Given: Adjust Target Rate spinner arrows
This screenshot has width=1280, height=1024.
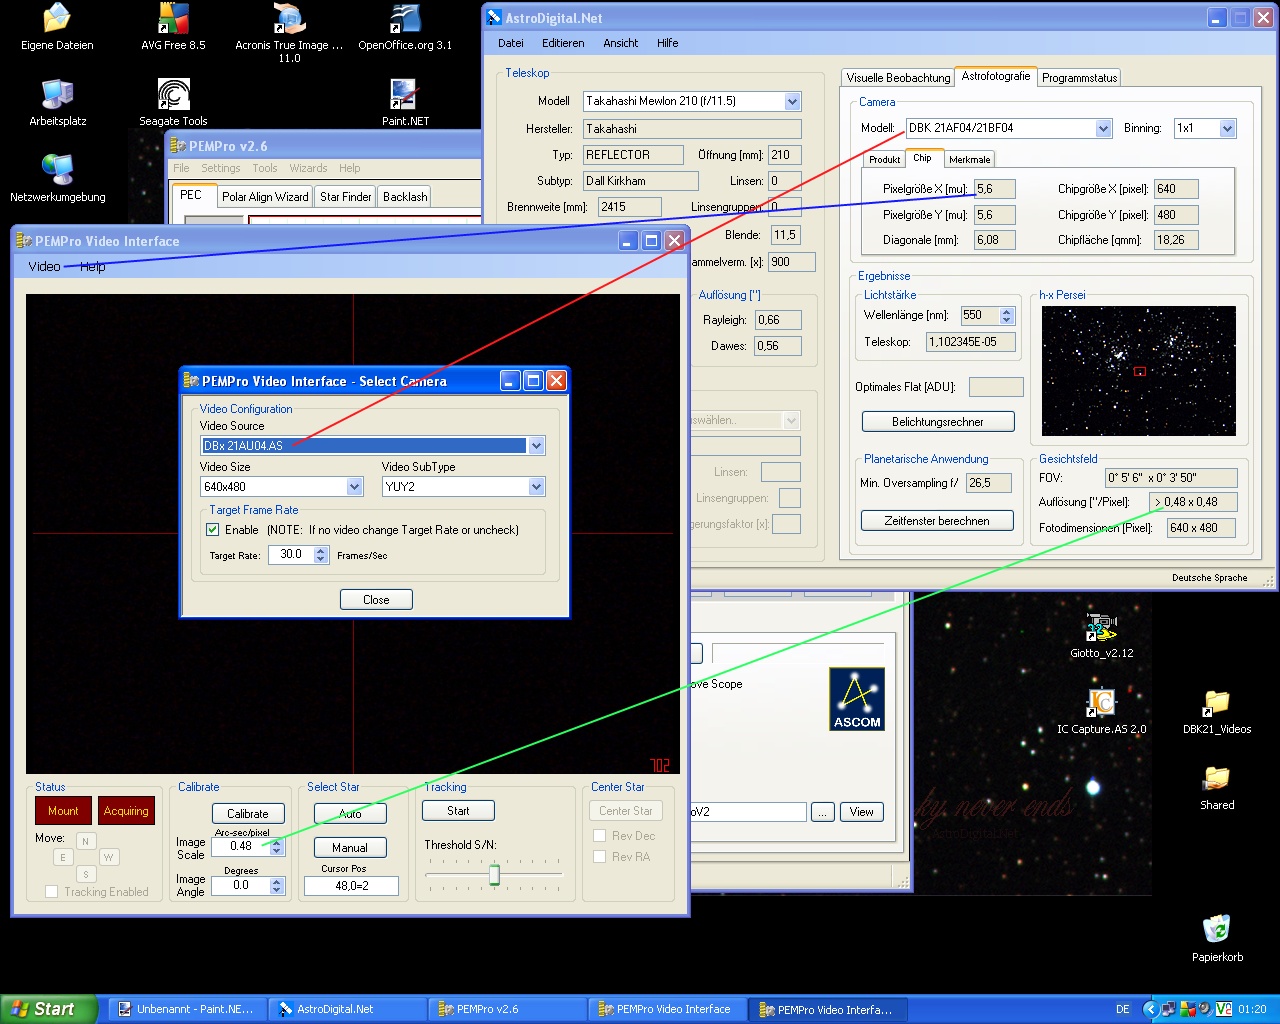Looking at the screenshot, I should [x=321, y=554].
